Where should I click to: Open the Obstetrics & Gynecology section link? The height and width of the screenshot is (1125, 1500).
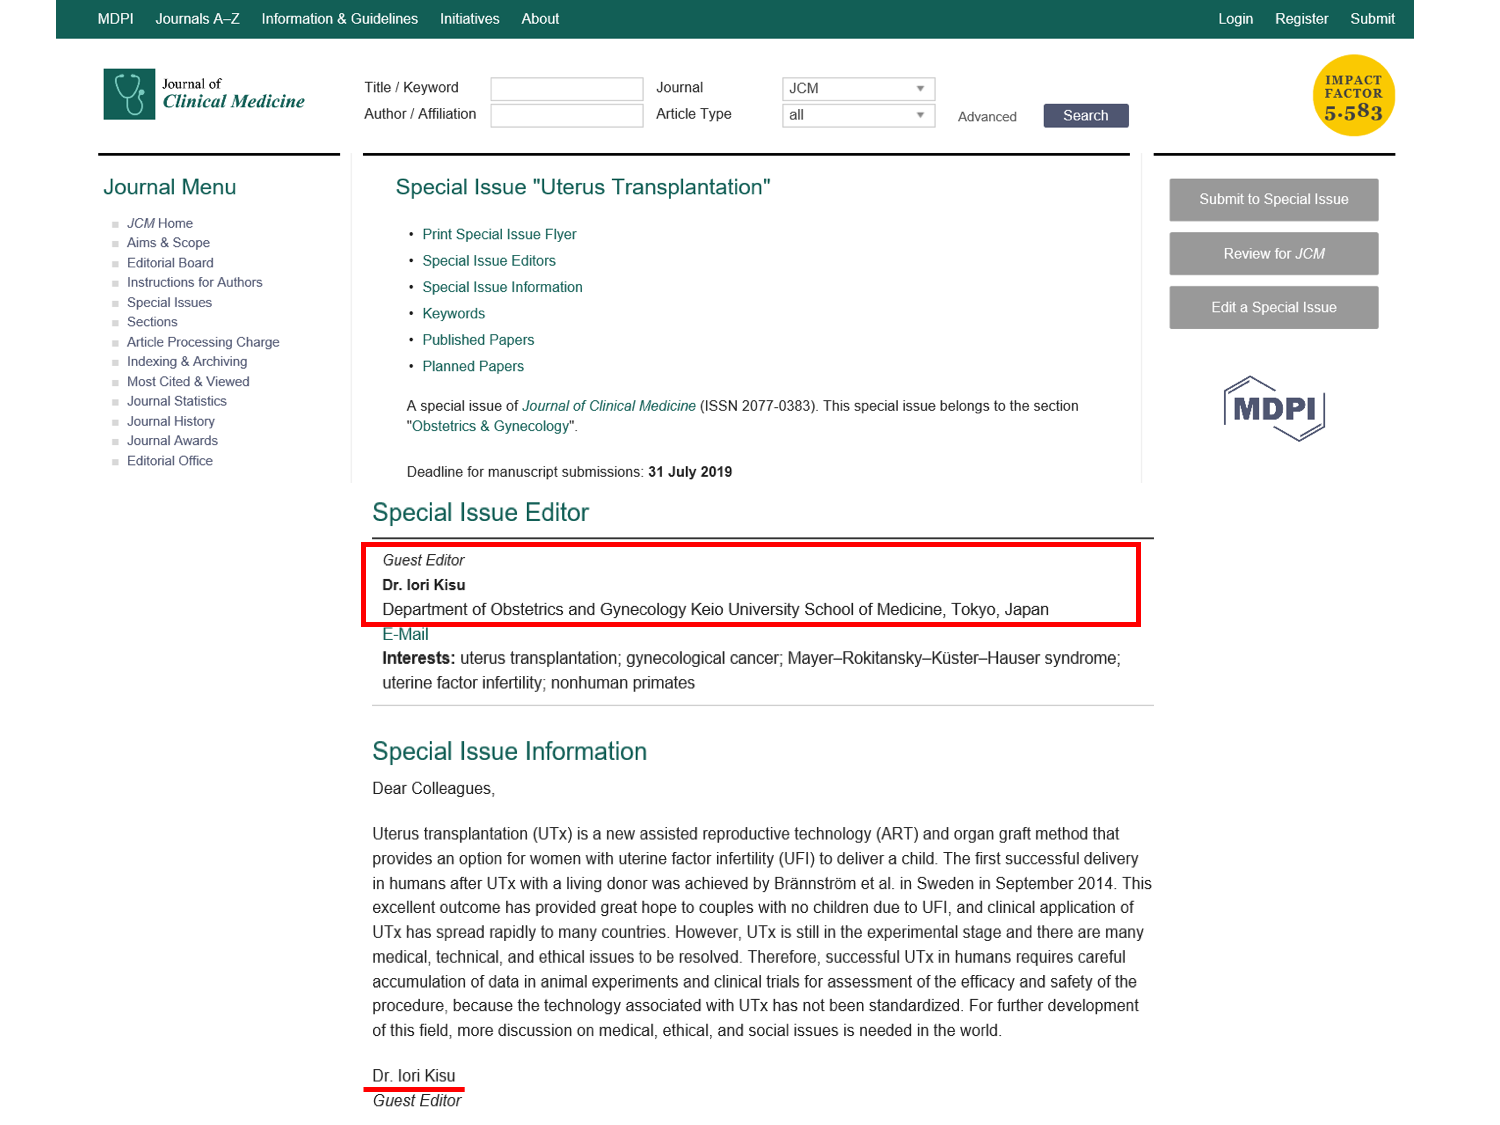click(x=490, y=427)
